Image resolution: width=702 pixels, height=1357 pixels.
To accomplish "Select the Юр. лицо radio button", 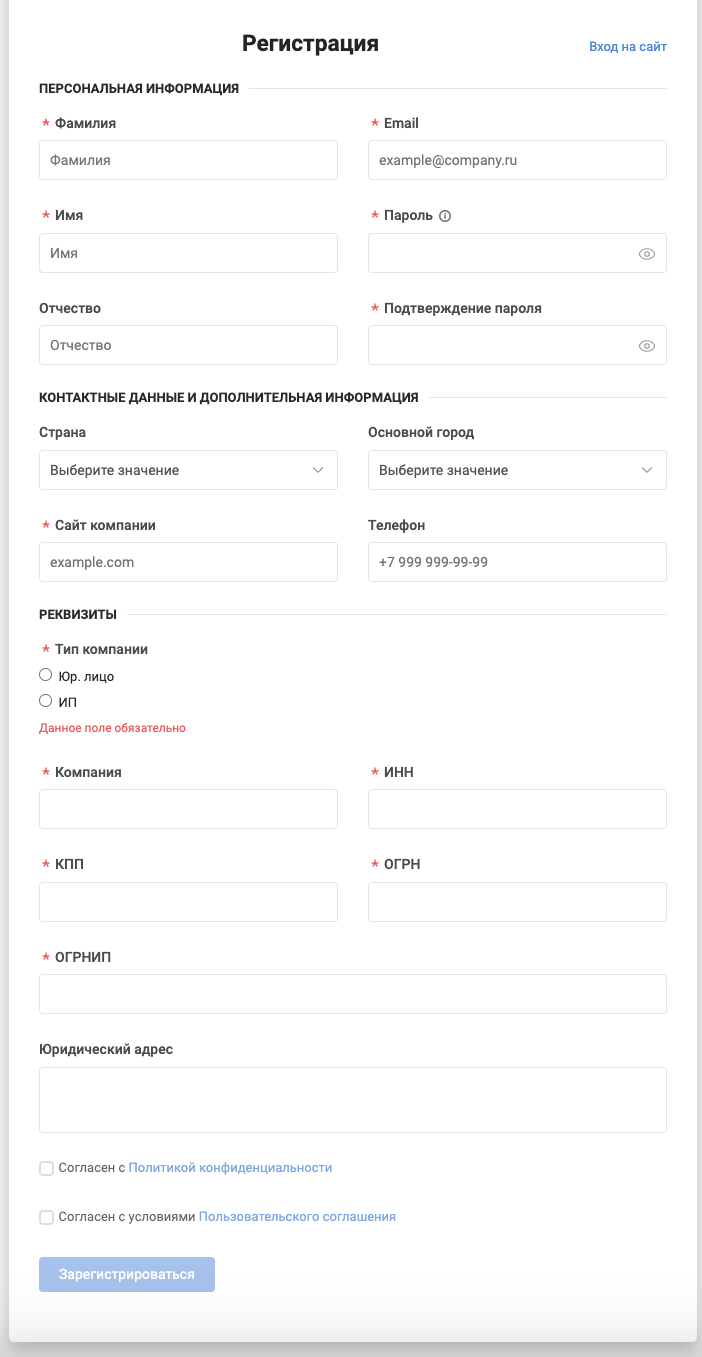I will click(x=46, y=676).
